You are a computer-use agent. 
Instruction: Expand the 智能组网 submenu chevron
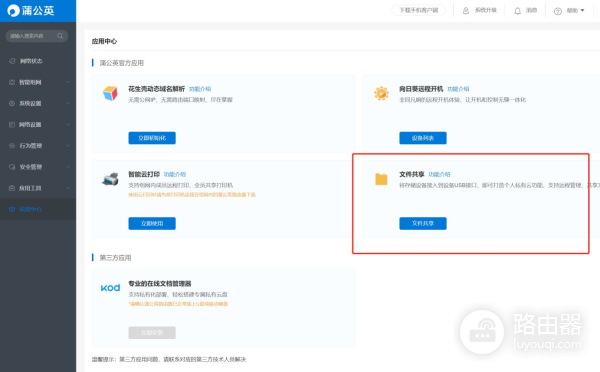(x=68, y=82)
